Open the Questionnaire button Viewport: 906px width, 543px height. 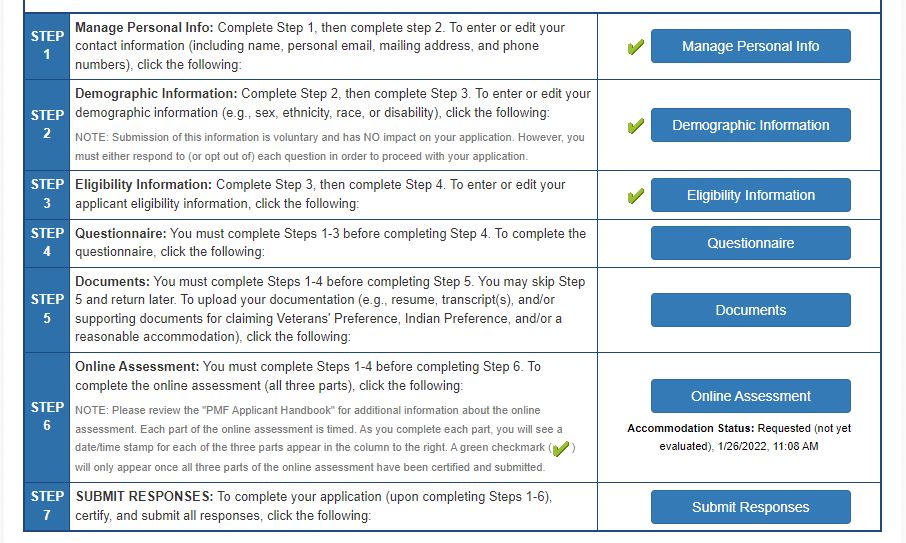[x=750, y=243]
